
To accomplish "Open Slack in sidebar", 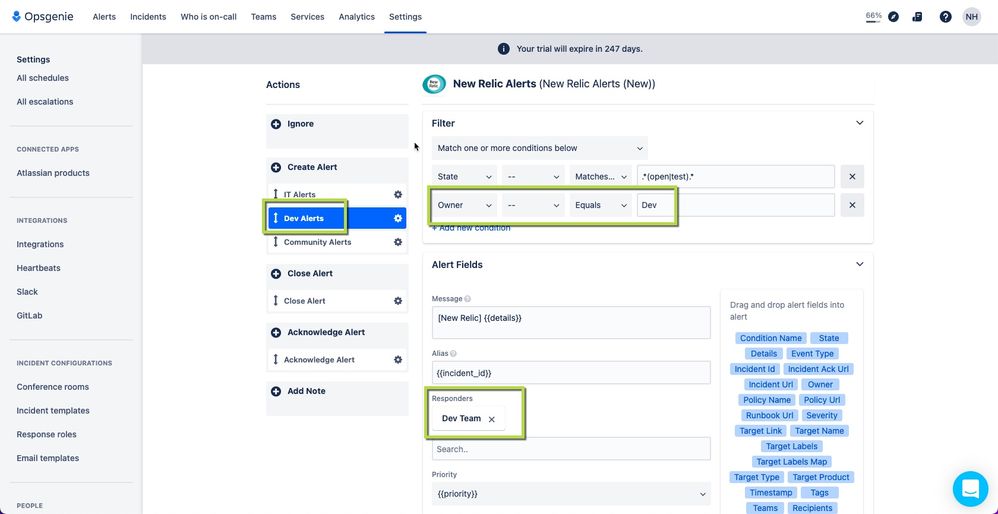I will pyautogui.click(x=27, y=292).
